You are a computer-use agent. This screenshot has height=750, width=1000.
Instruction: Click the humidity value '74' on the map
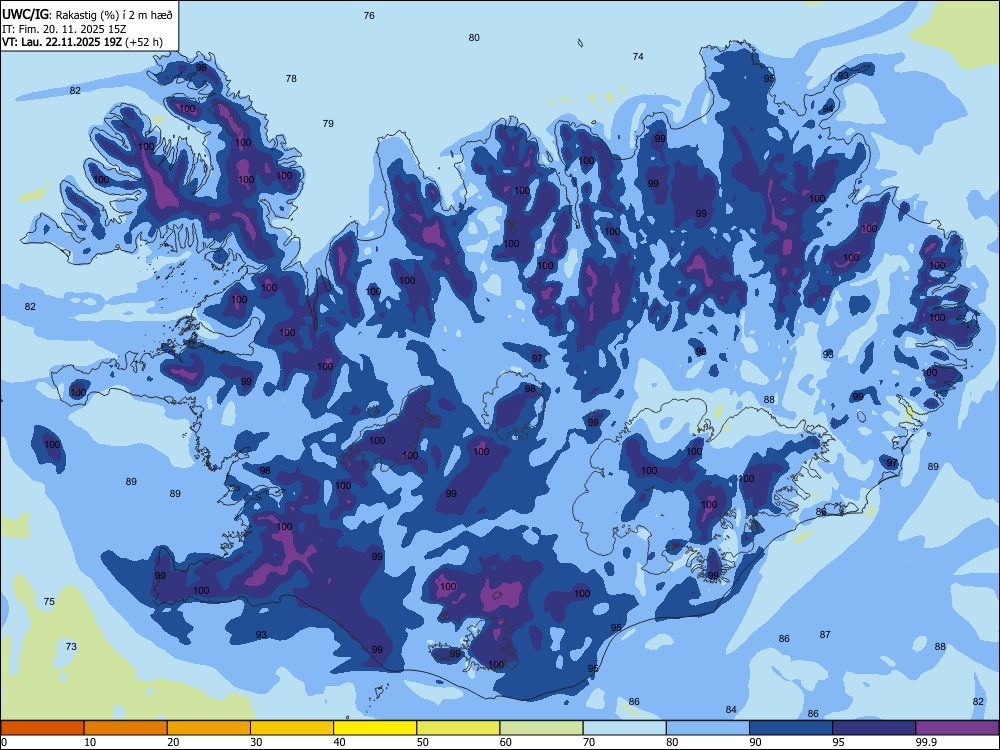point(638,56)
